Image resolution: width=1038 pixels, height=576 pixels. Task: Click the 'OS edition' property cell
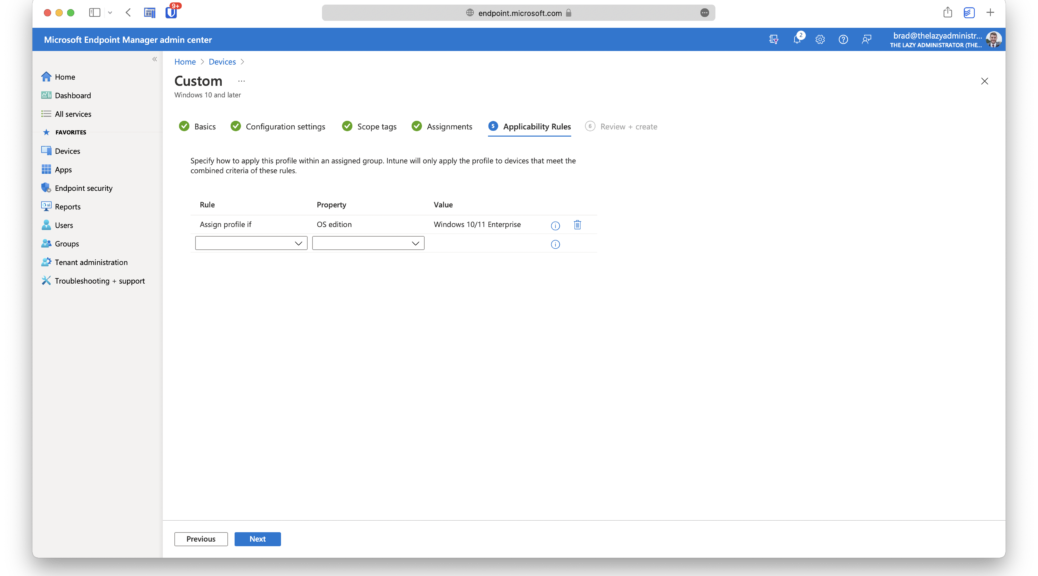pyautogui.click(x=334, y=224)
